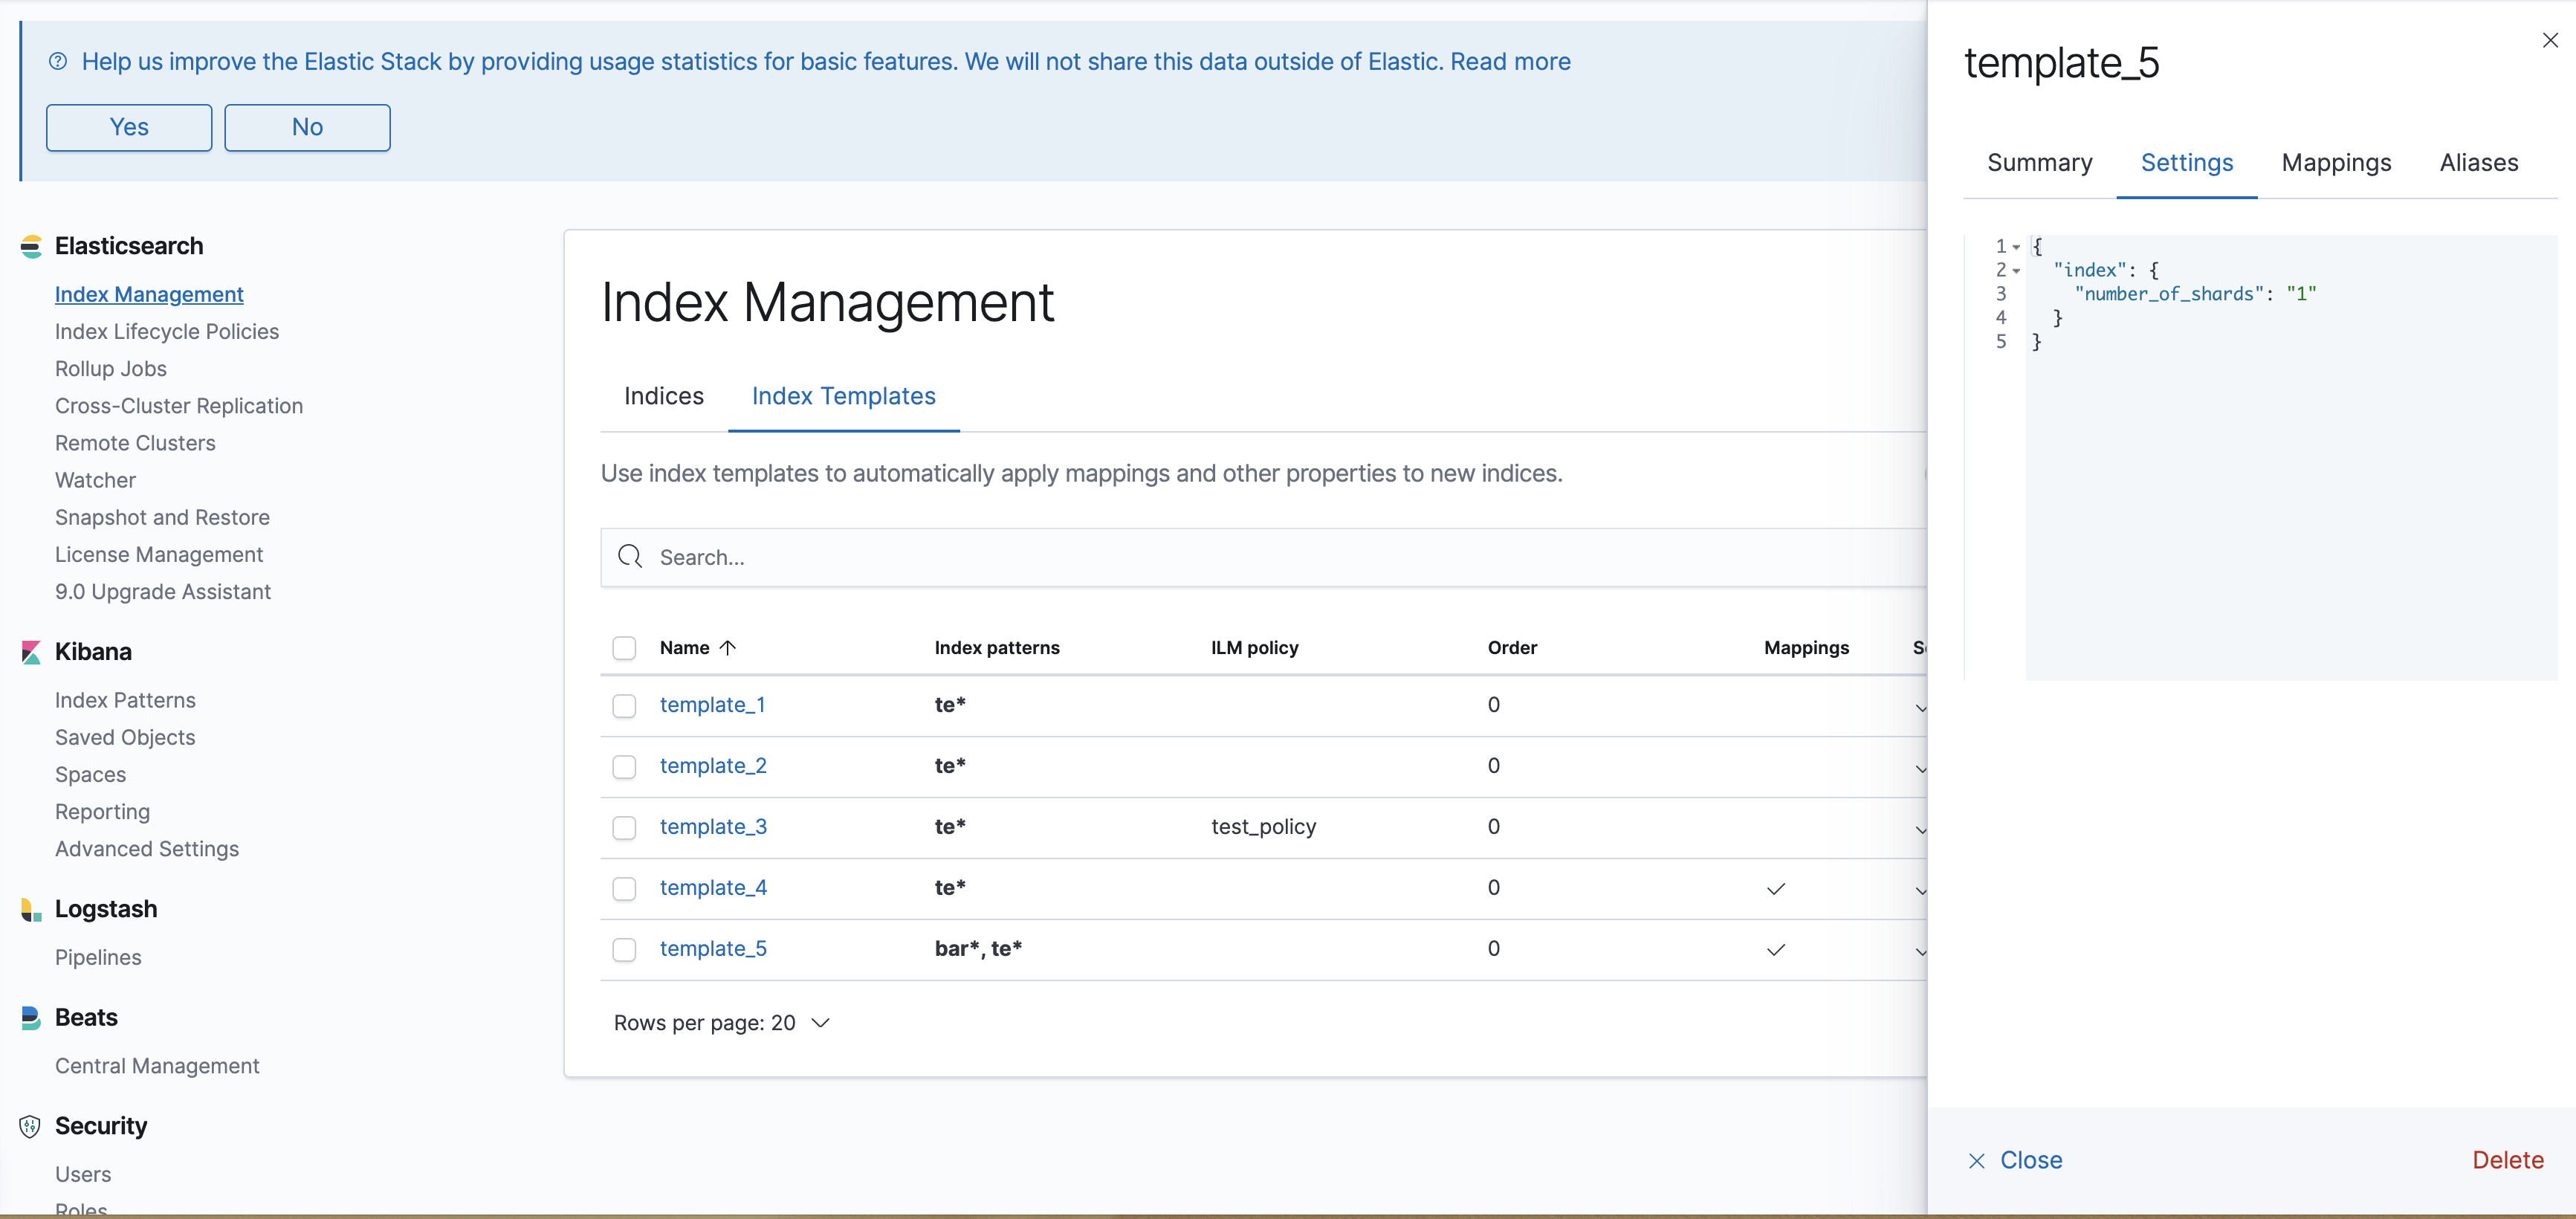
Task: Switch to the Indices tab
Action: click(x=663, y=397)
